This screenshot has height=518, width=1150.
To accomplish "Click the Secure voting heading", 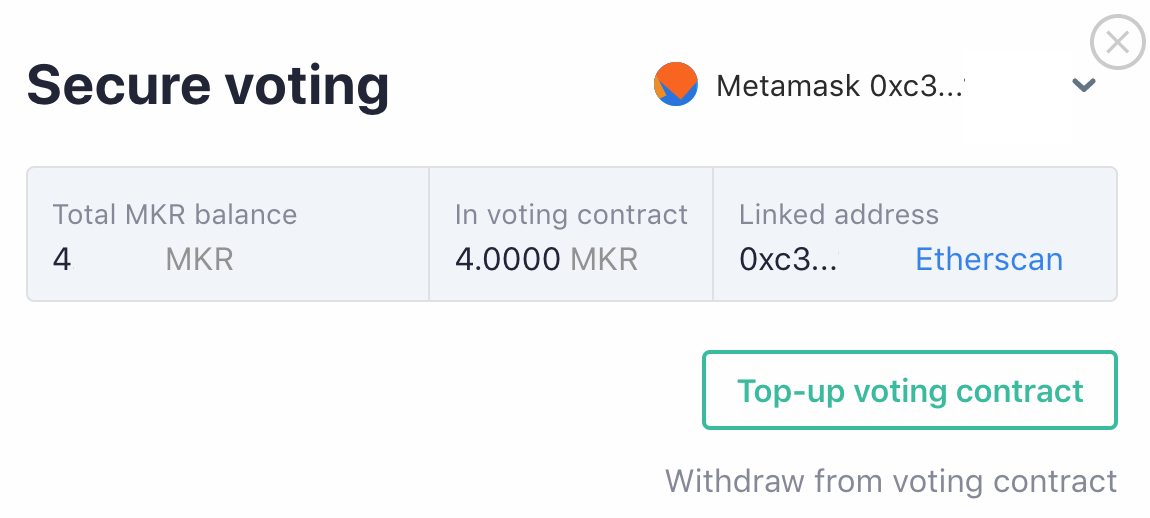I will pos(207,84).
